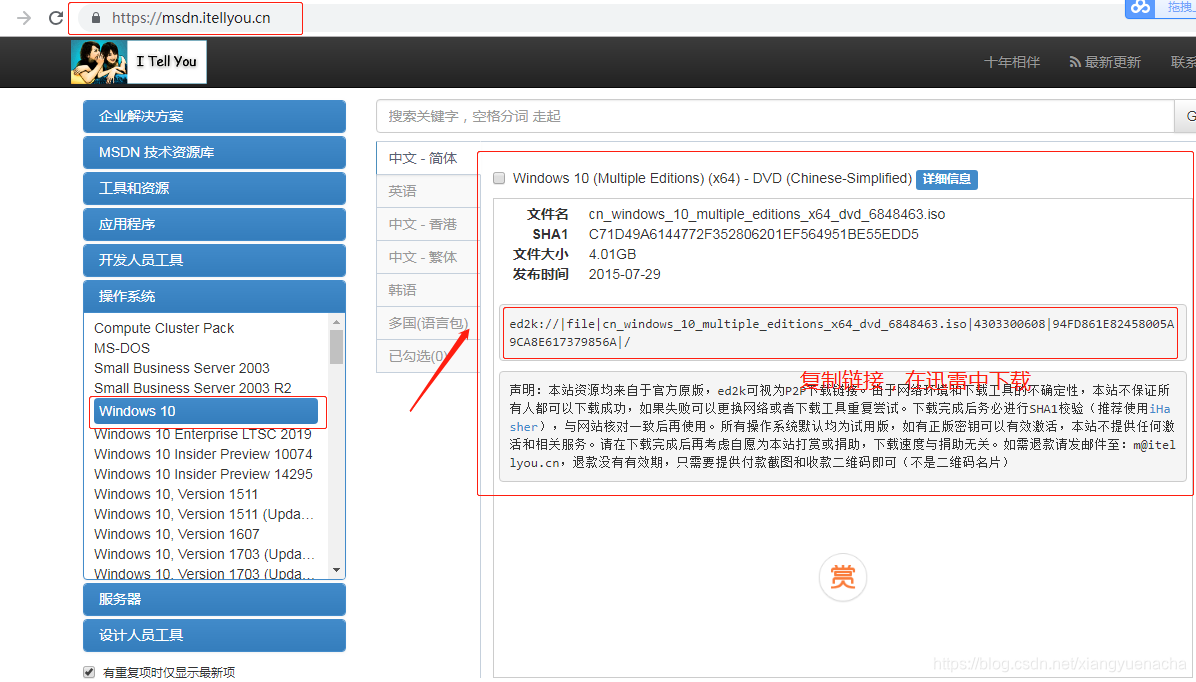Select Windows 10 Enterprise LTSC 2019
This screenshot has height=682, width=1196.
point(203,434)
